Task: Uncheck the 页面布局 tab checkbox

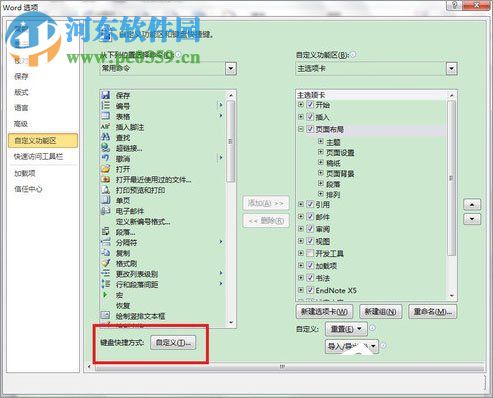Action: (x=310, y=129)
